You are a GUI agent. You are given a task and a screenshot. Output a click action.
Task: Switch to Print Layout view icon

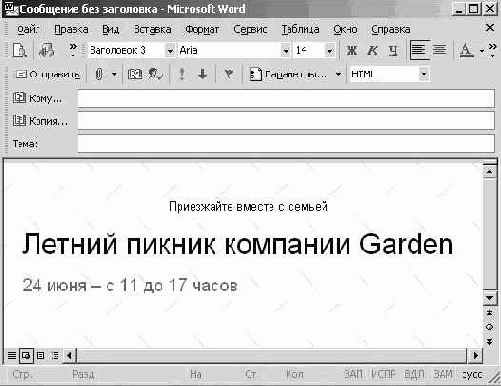click(40, 356)
